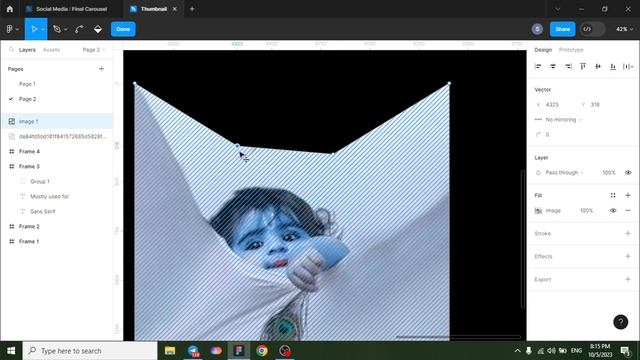The height and width of the screenshot is (360, 640).
Task: Open the Move tools dropdown arrow
Action: coord(43,29)
